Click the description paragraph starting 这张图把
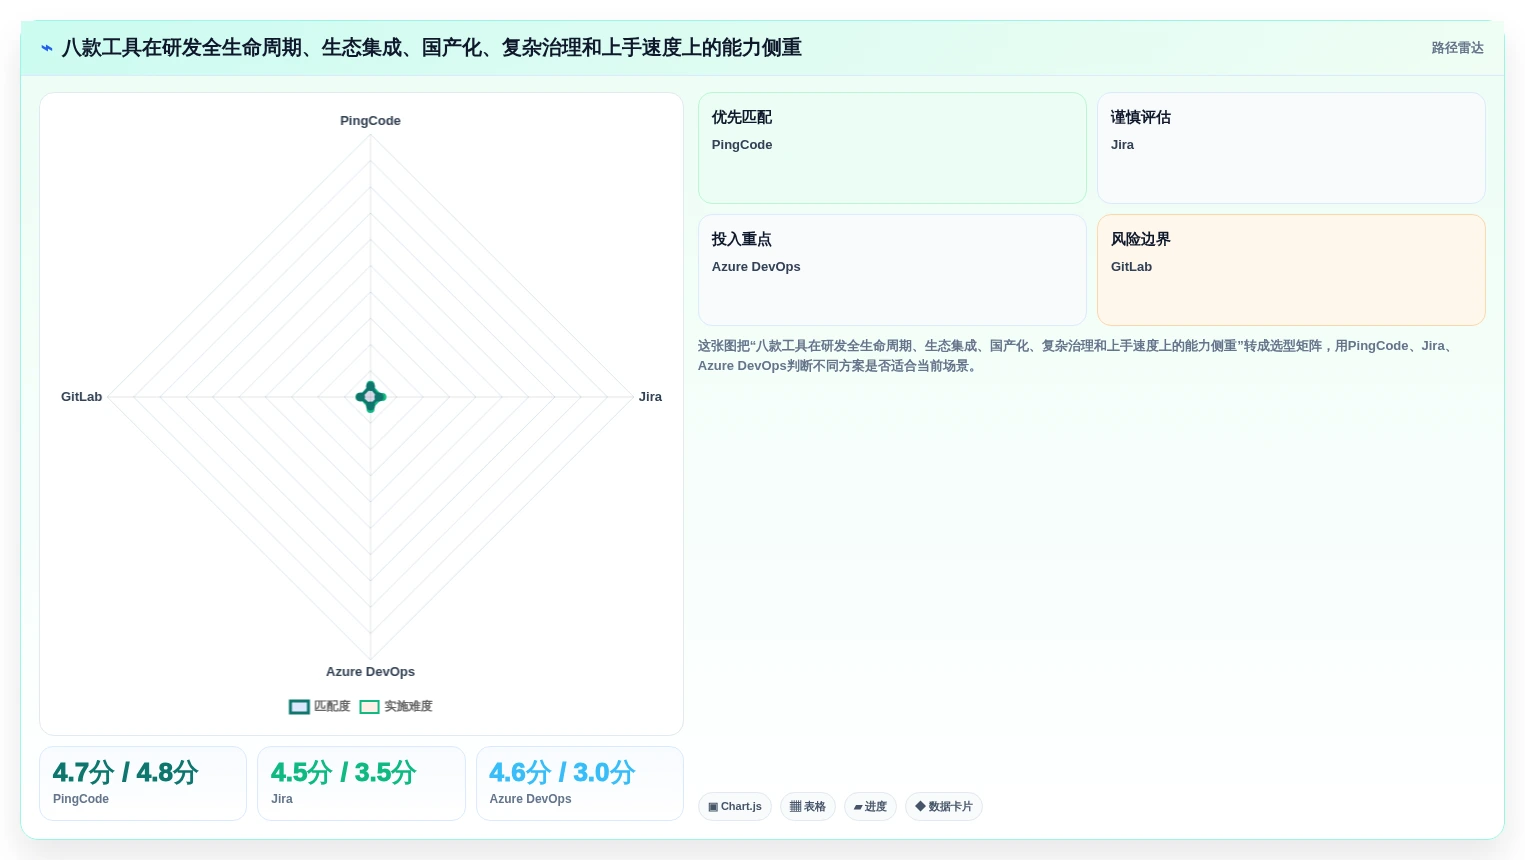 (1080, 356)
